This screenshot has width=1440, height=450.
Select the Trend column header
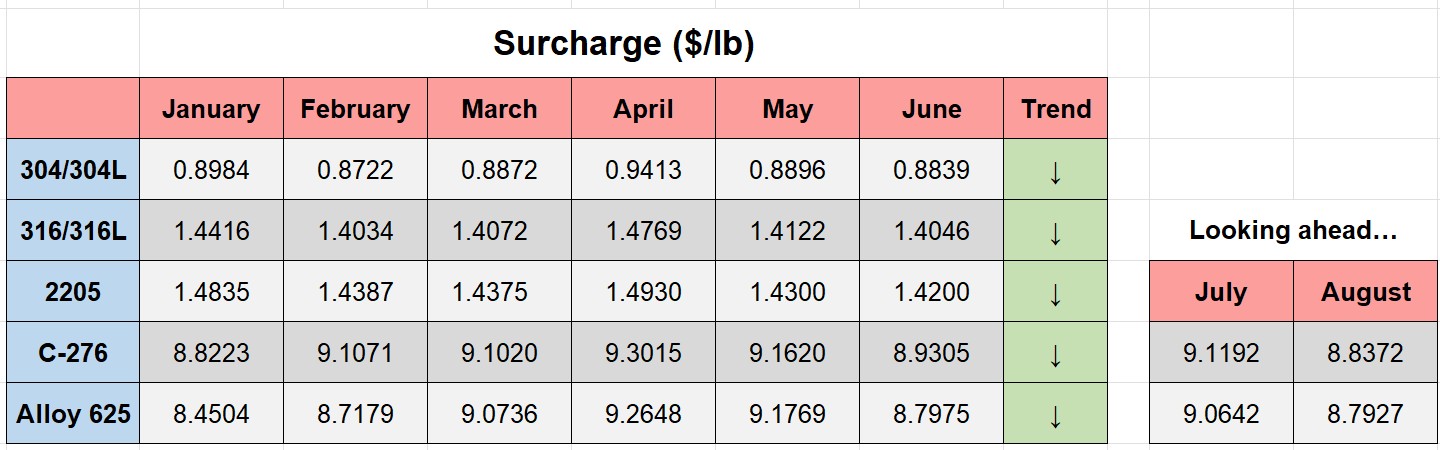[1055, 108]
